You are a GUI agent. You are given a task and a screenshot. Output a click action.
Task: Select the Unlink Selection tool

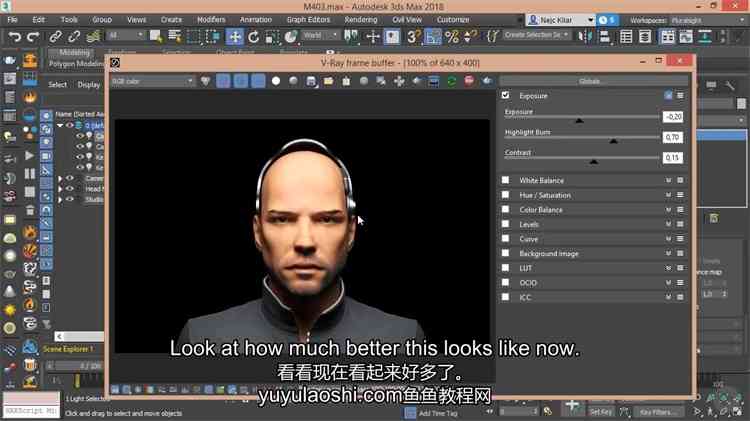click(74, 36)
